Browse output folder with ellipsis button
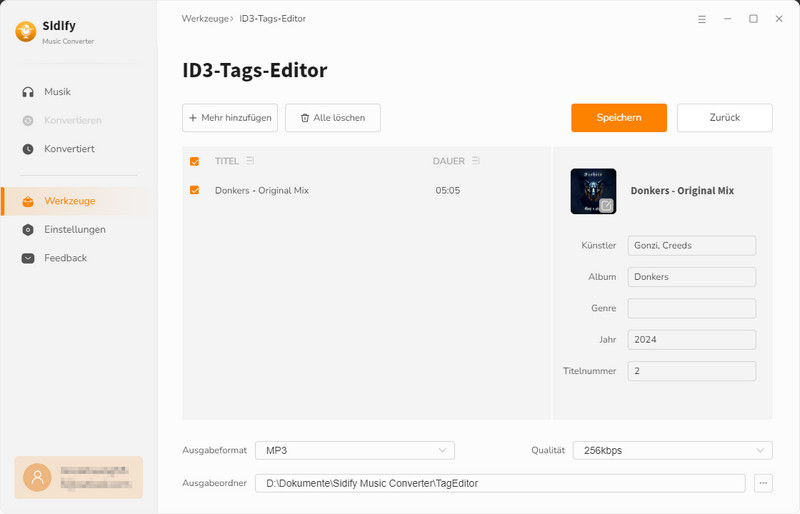 (763, 483)
